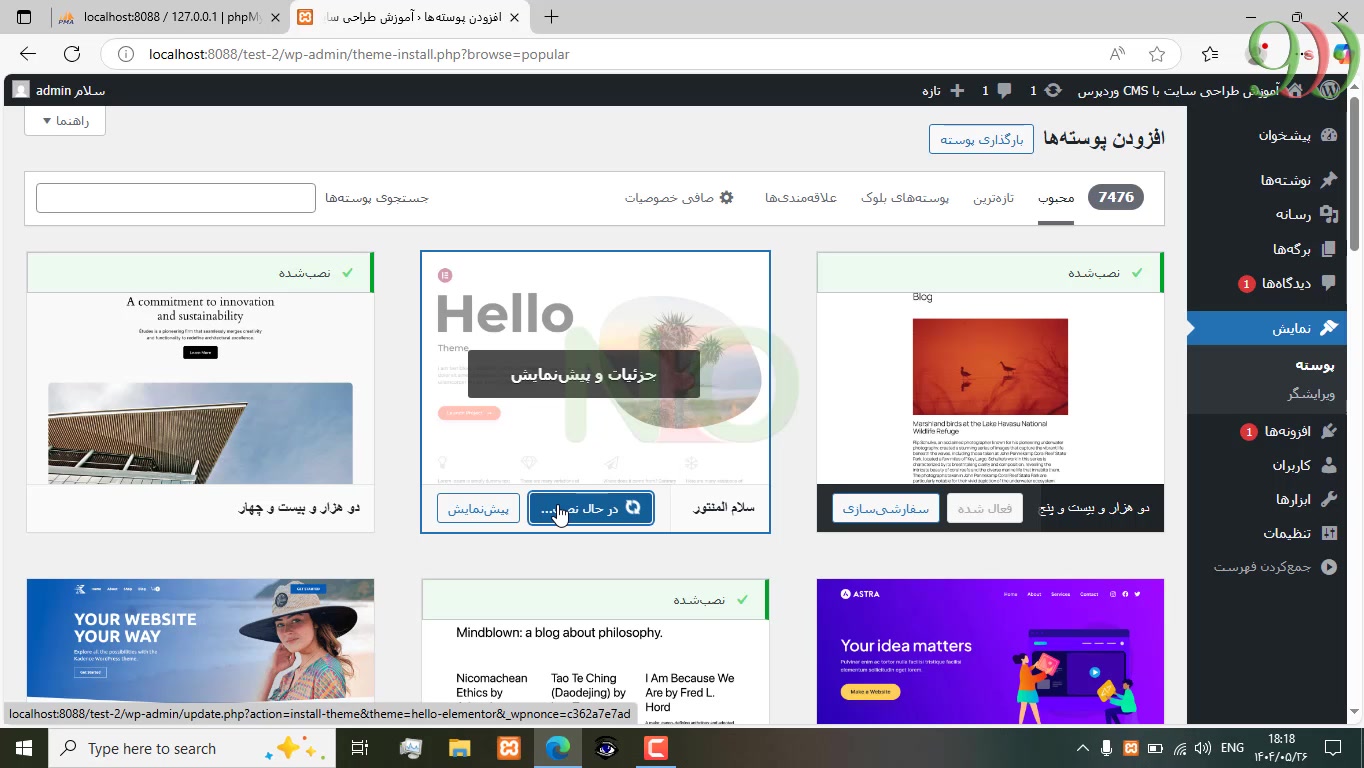This screenshot has width=1364, height=768.
Task: Open the Astra theme thumbnail
Action: [x=990, y=651]
